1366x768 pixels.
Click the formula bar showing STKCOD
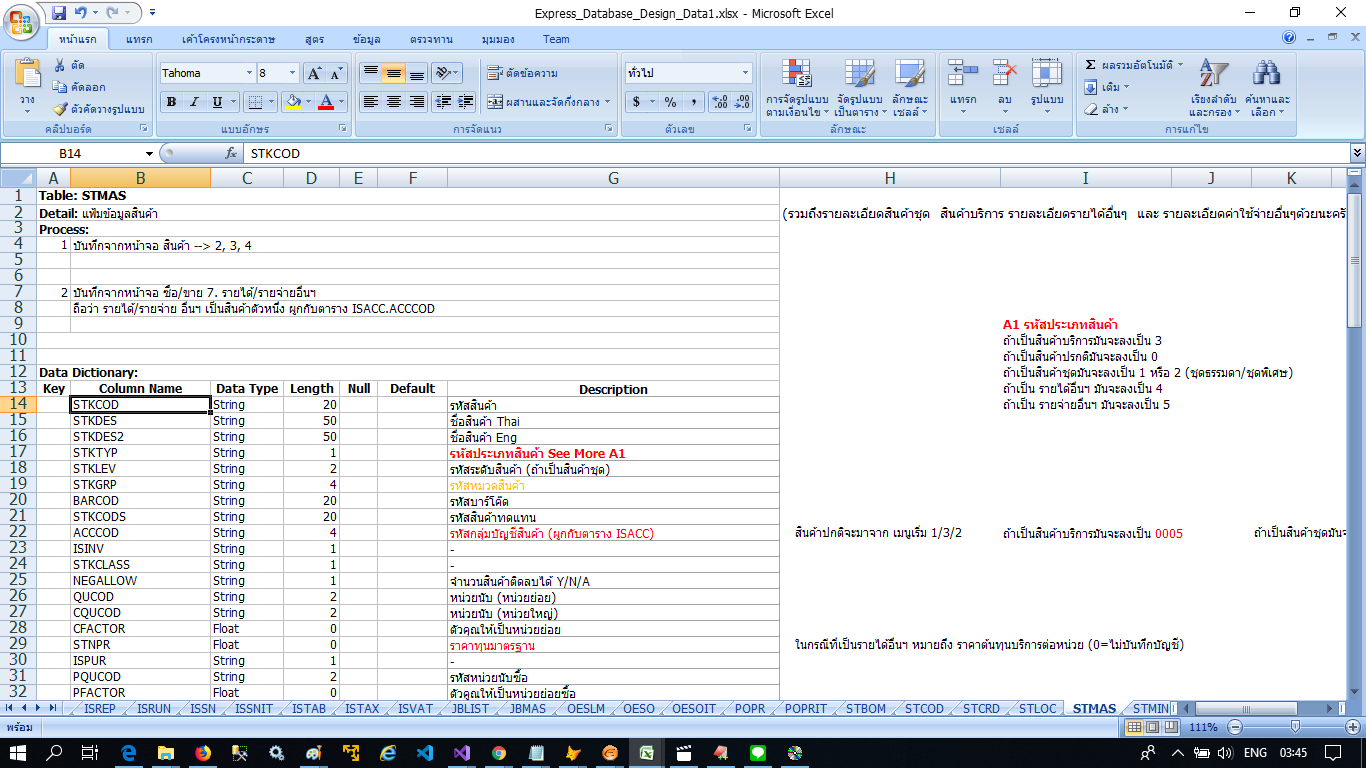797,154
